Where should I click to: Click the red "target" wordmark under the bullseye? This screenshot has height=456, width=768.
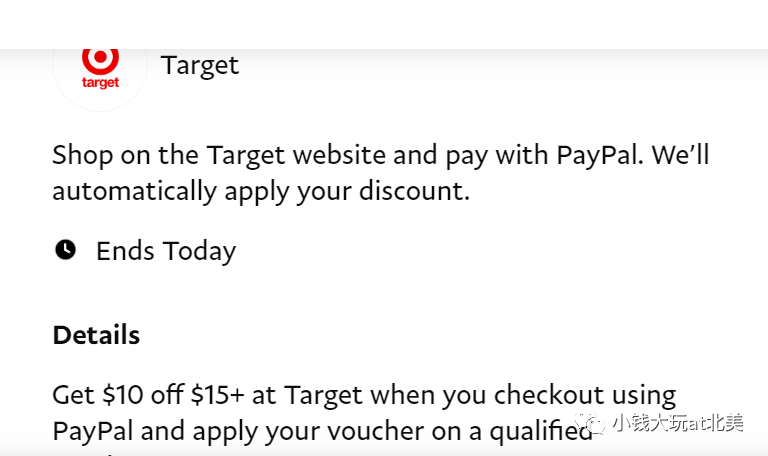(100, 82)
